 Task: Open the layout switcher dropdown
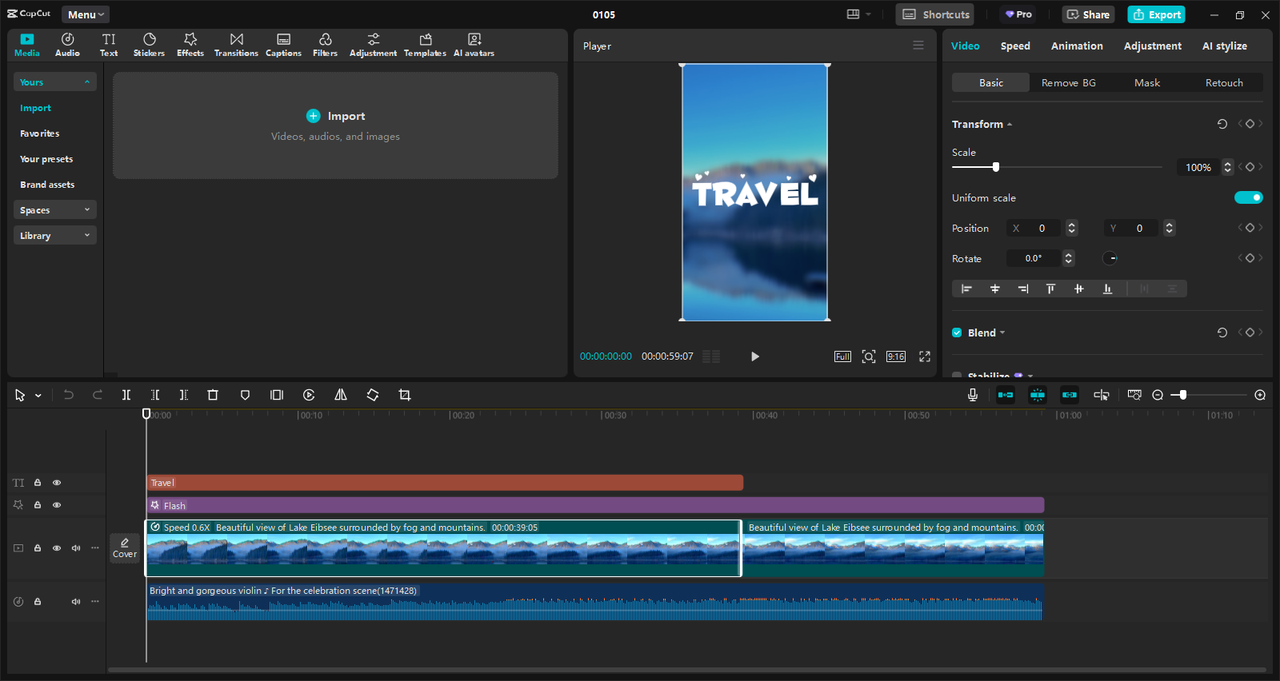[x=858, y=14]
